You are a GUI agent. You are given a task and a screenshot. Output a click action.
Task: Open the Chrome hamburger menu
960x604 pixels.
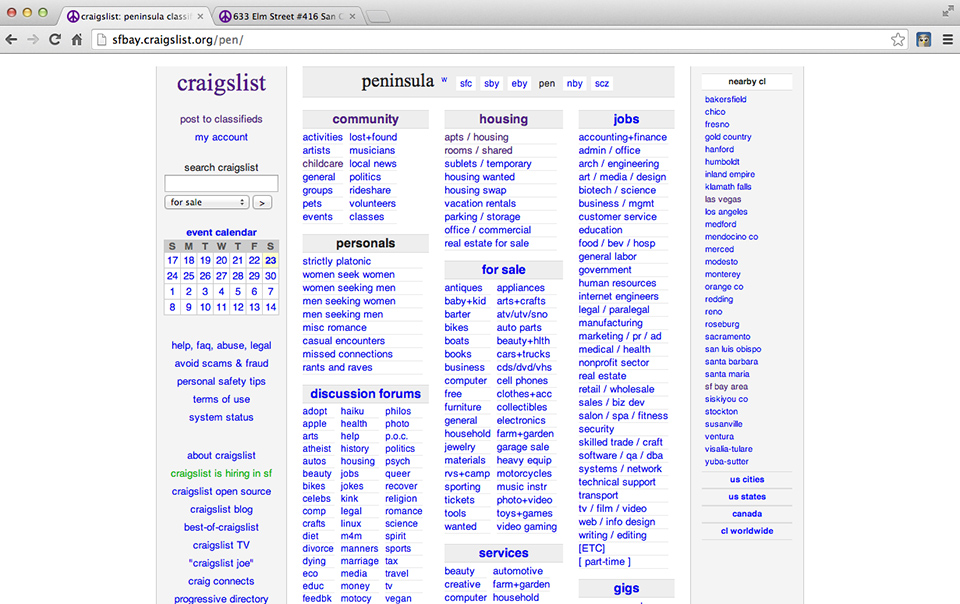[947, 40]
